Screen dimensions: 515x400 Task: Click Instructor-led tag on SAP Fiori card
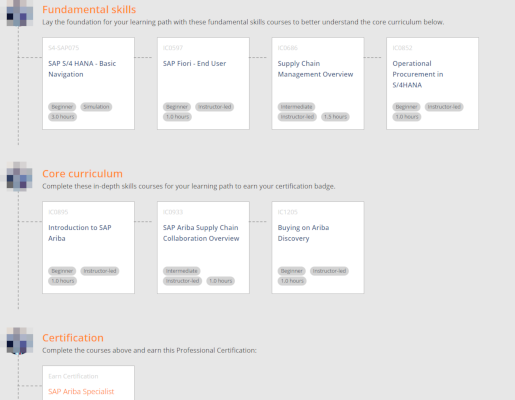click(x=215, y=107)
